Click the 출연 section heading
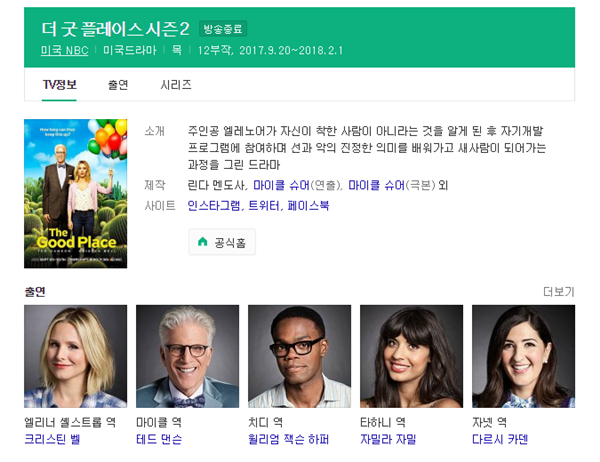This screenshot has height=462, width=600. [35, 292]
